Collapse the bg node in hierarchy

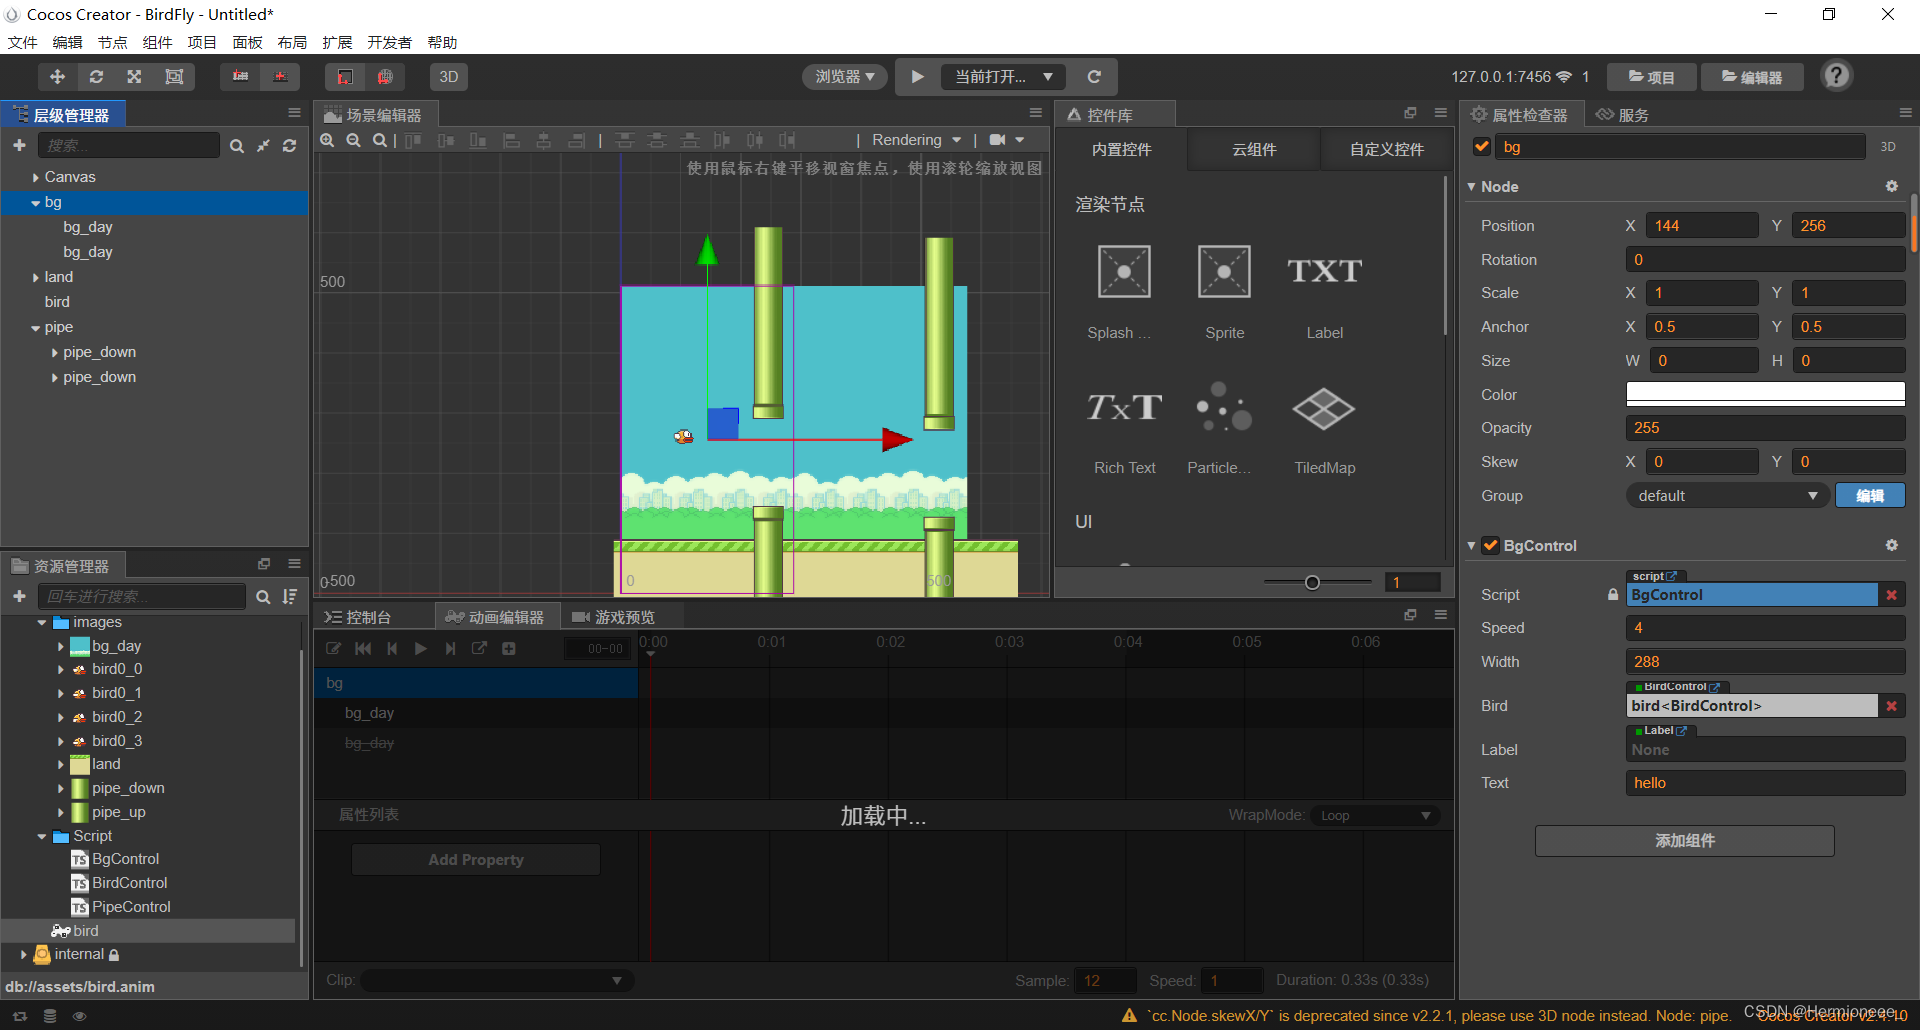click(x=36, y=203)
